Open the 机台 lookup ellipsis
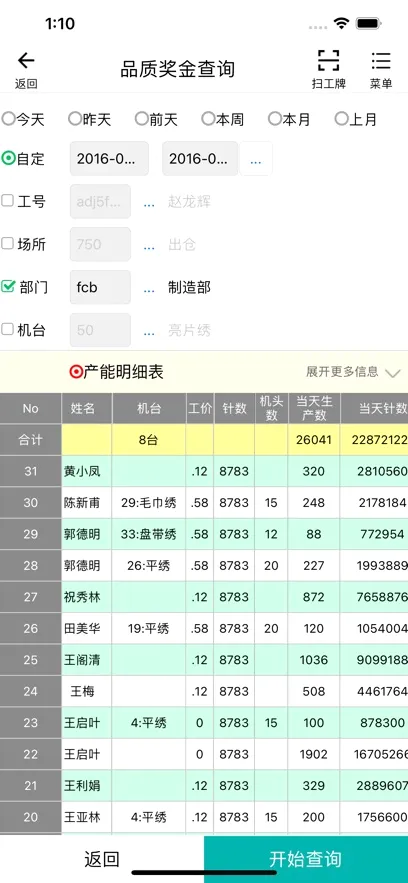 click(x=149, y=331)
